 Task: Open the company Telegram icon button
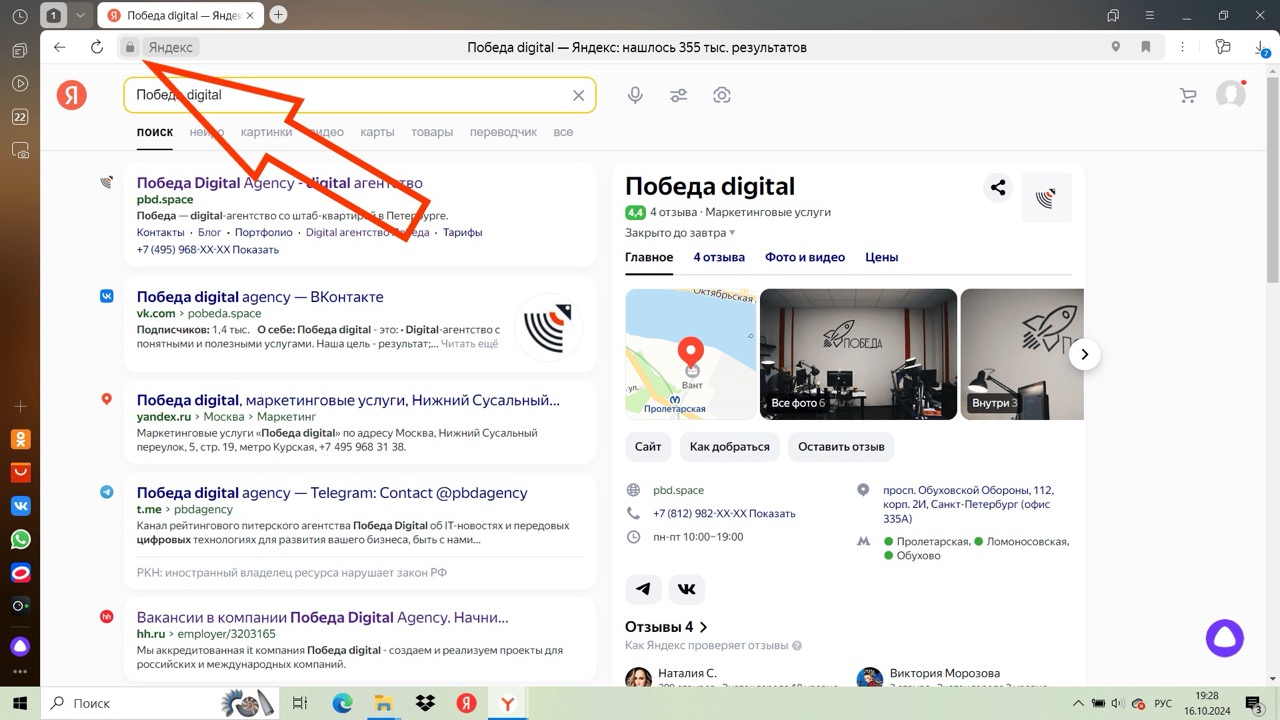pos(643,589)
